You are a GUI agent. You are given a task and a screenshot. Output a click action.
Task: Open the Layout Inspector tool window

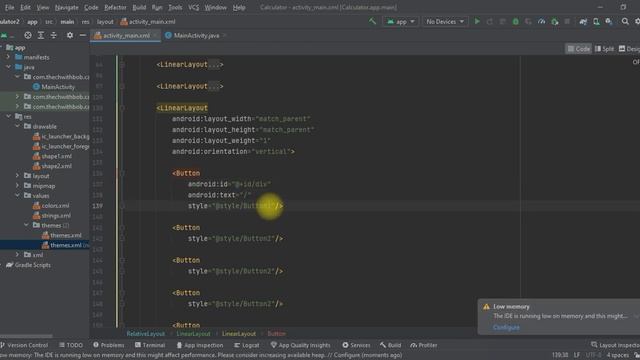pyautogui.click(x=615, y=345)
